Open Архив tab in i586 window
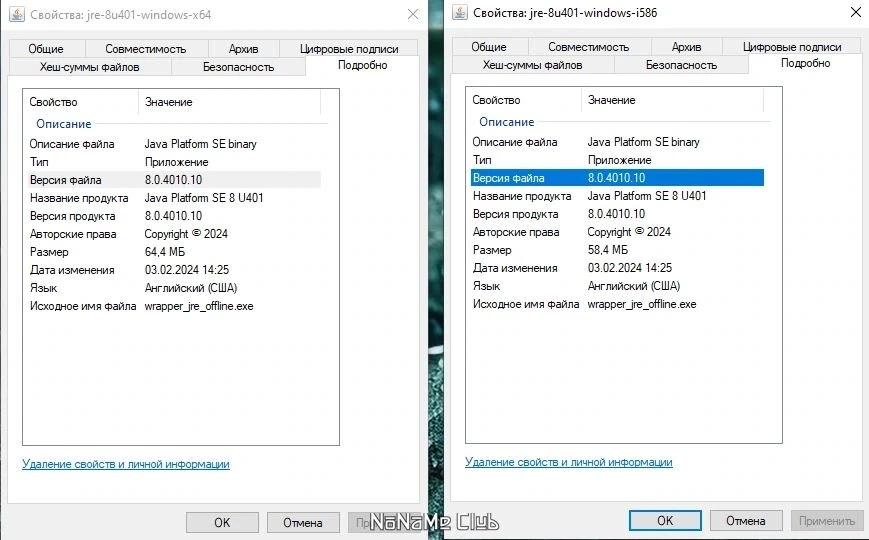 tap(687, 47)
